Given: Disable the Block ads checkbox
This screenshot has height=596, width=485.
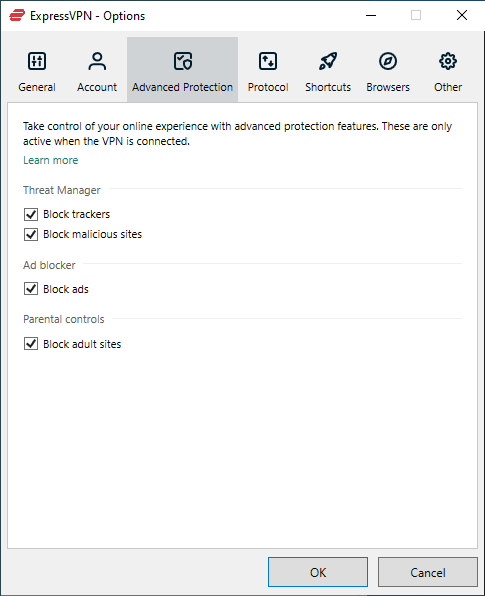Looking at the screenshot, I should (31, 289).
